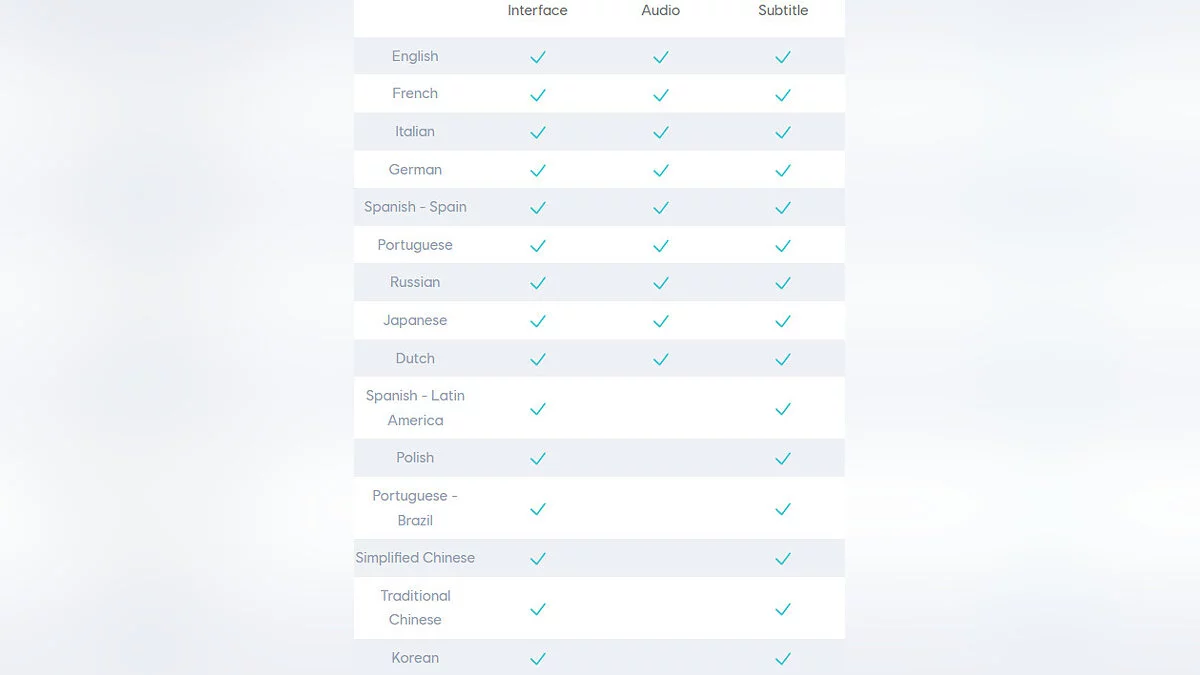Select the Spanish - Latin America row label
The image size is (1200, 675).
(x=415, y=408)
